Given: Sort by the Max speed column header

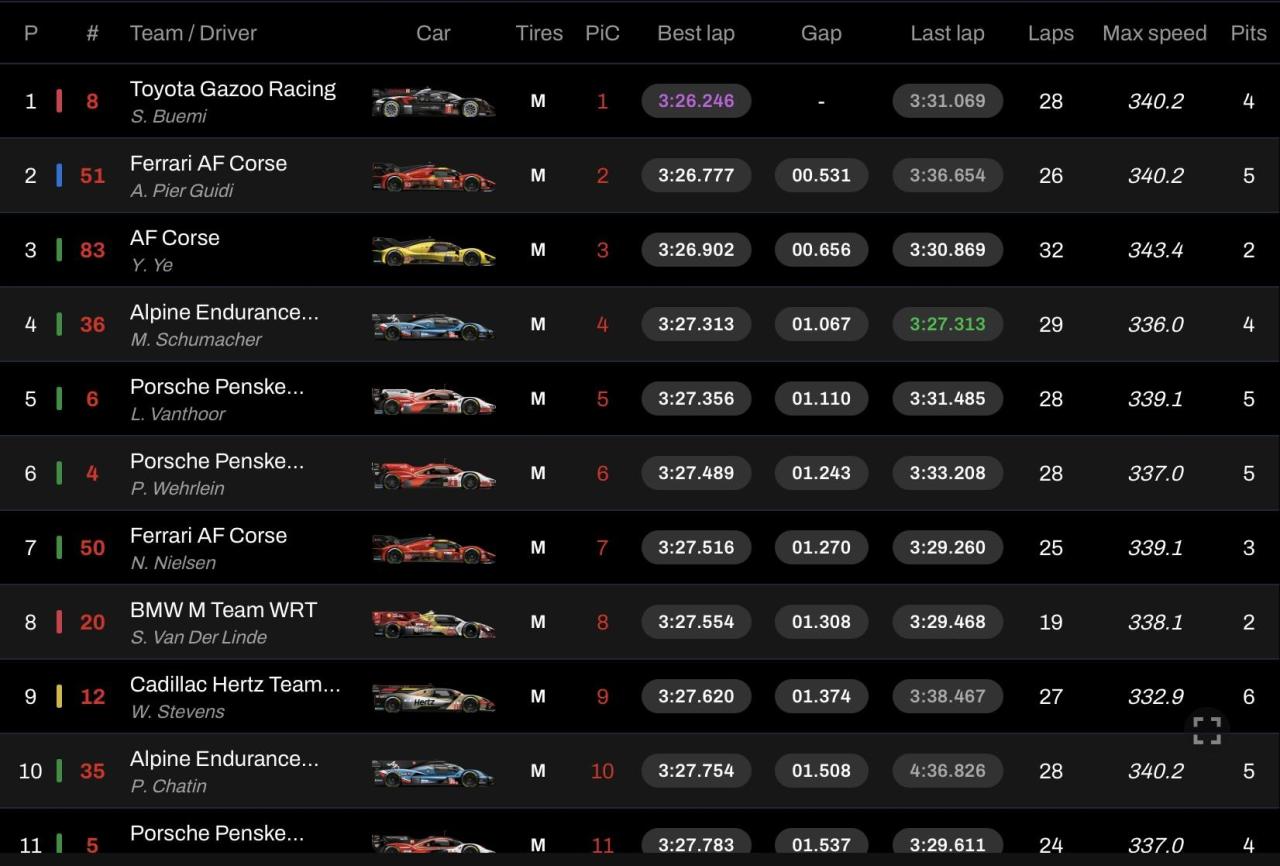Looking at the screenshot, I should pyautogui.click(x=1154, y=33).
